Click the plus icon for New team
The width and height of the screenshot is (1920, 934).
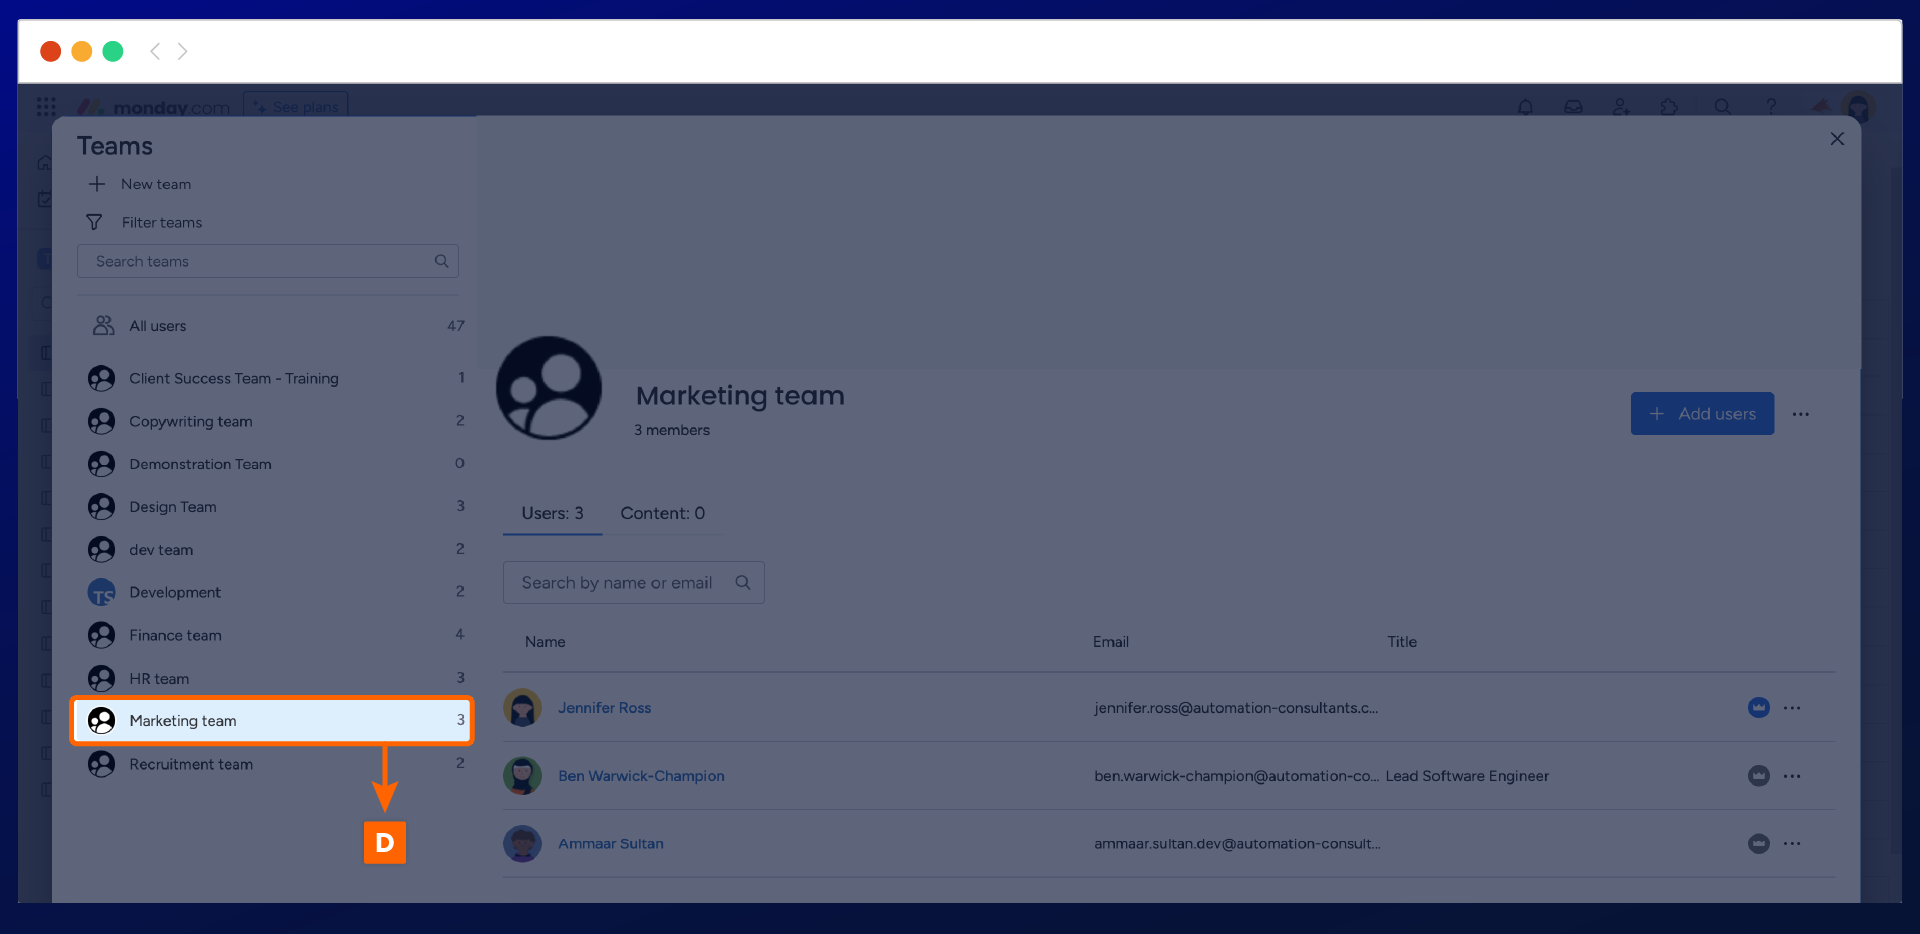point(97,184)
